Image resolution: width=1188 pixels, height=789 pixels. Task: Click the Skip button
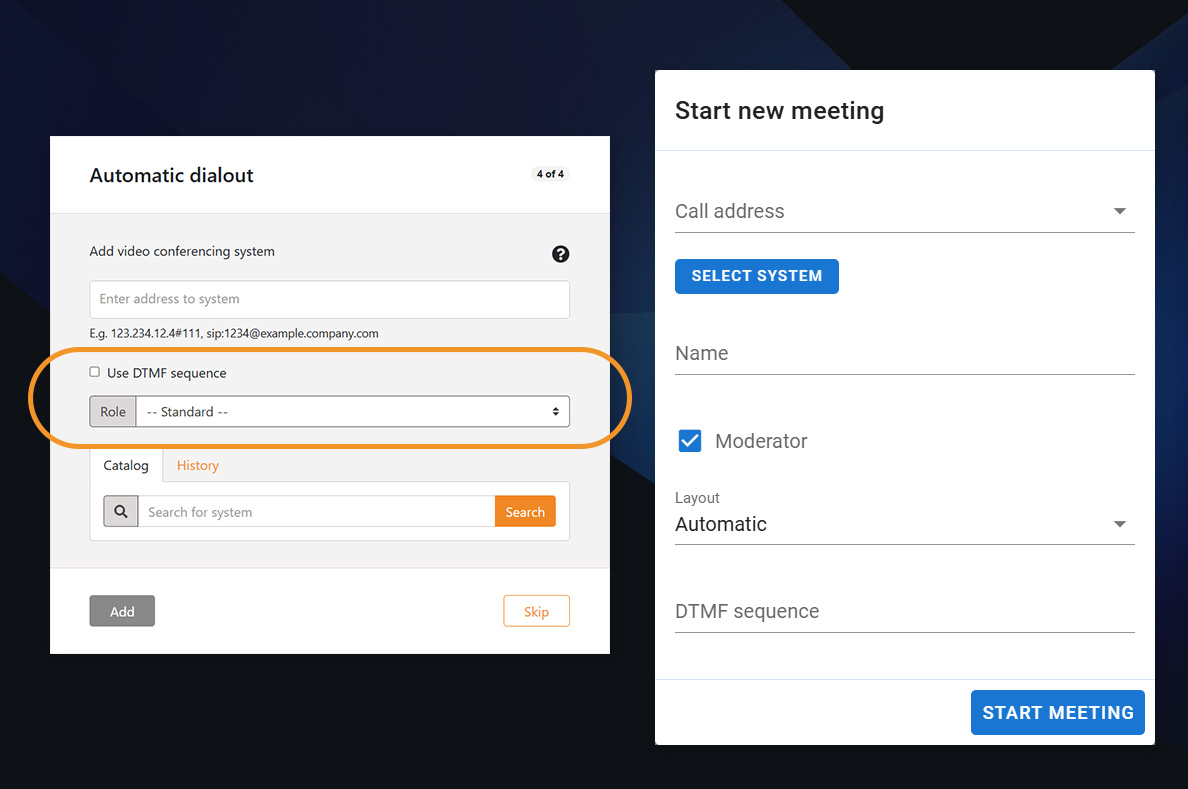click(x=536, y=611)
